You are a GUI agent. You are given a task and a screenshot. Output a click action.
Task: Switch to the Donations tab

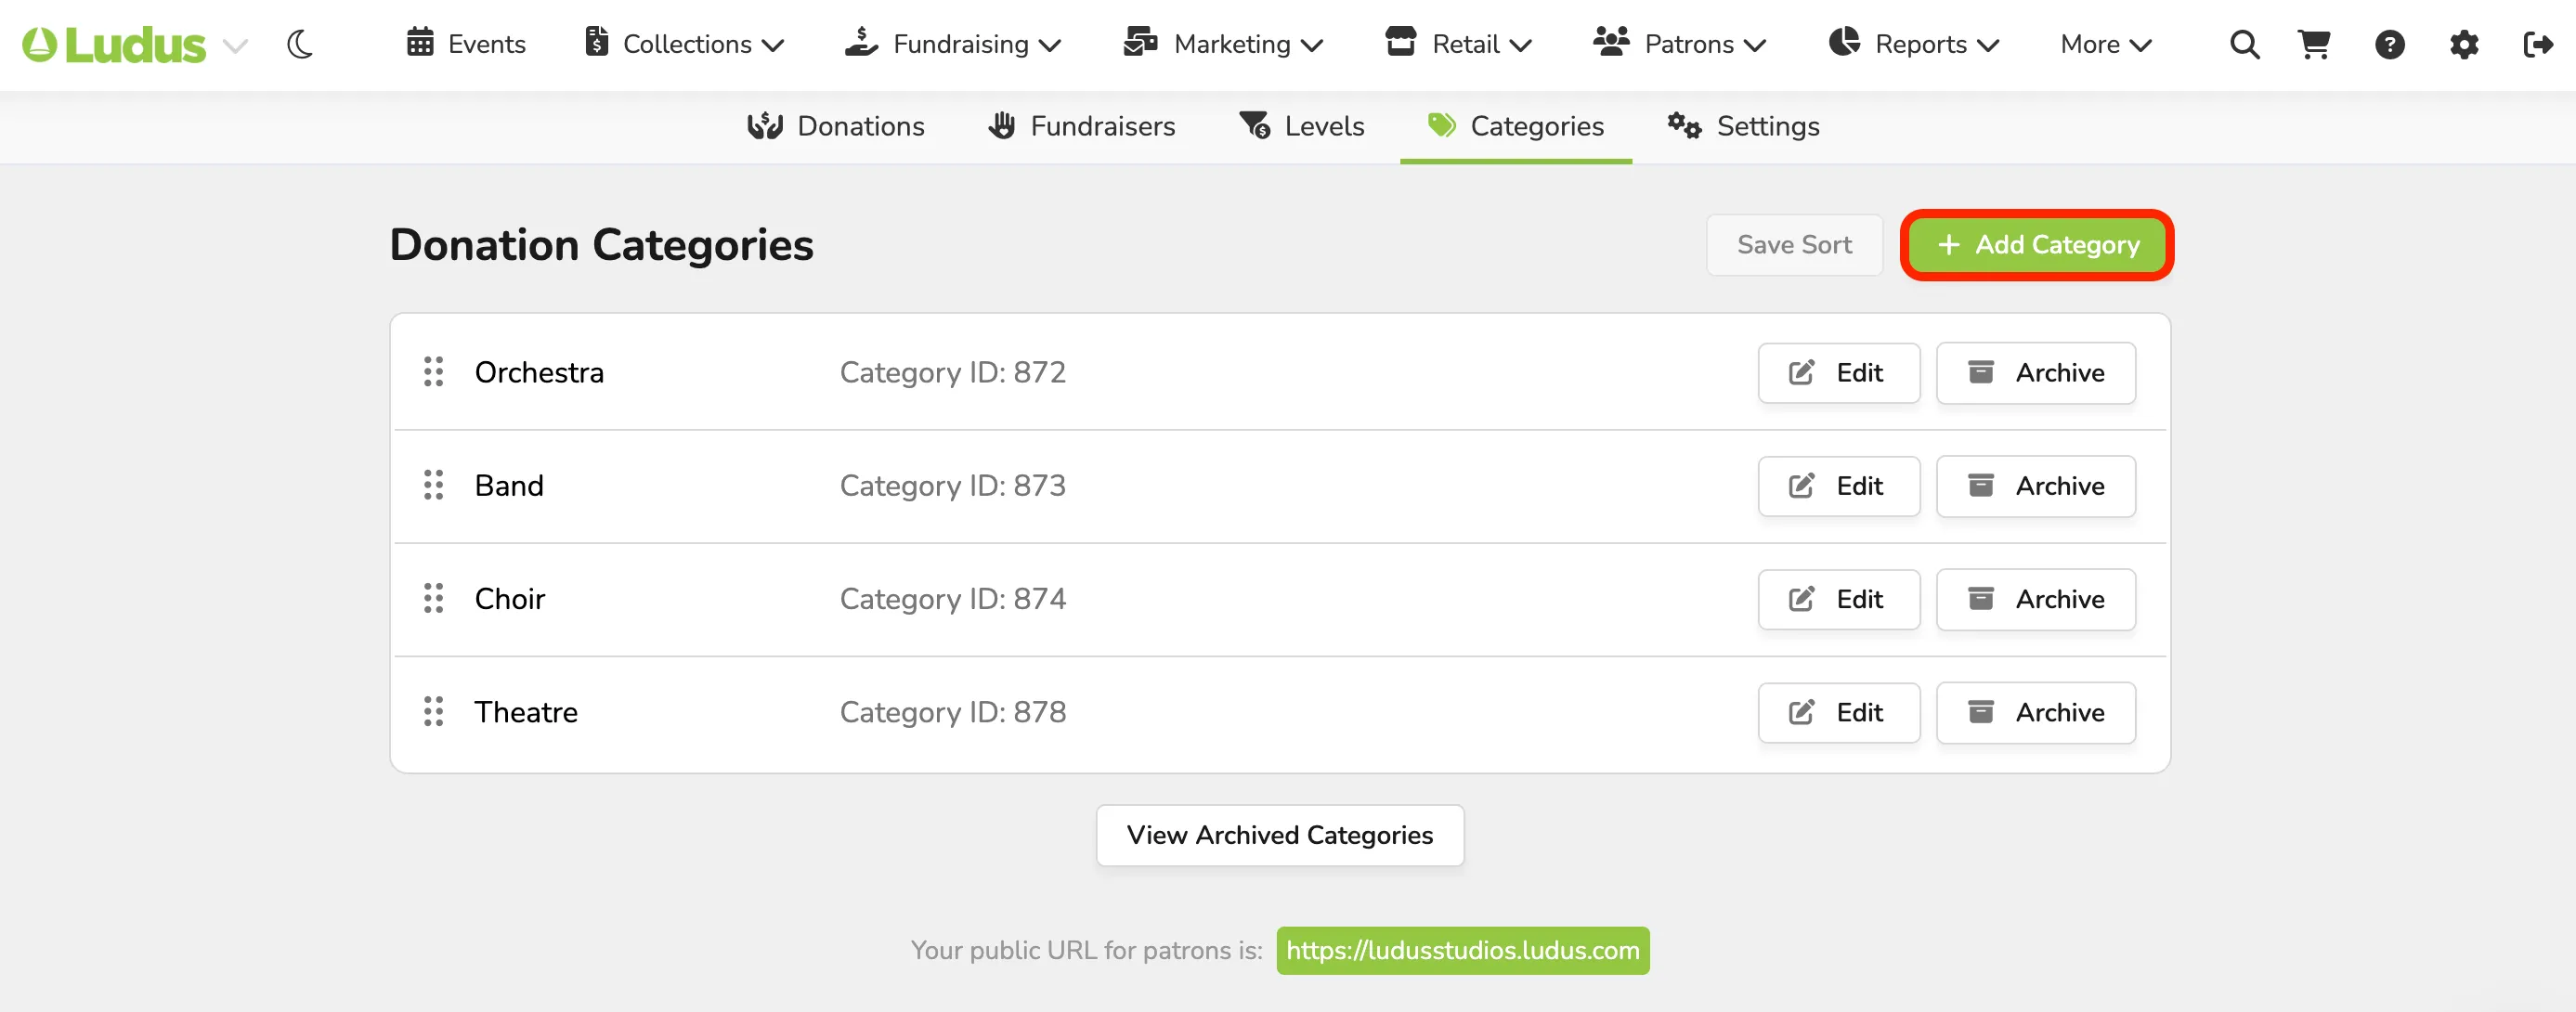point(836,126)
